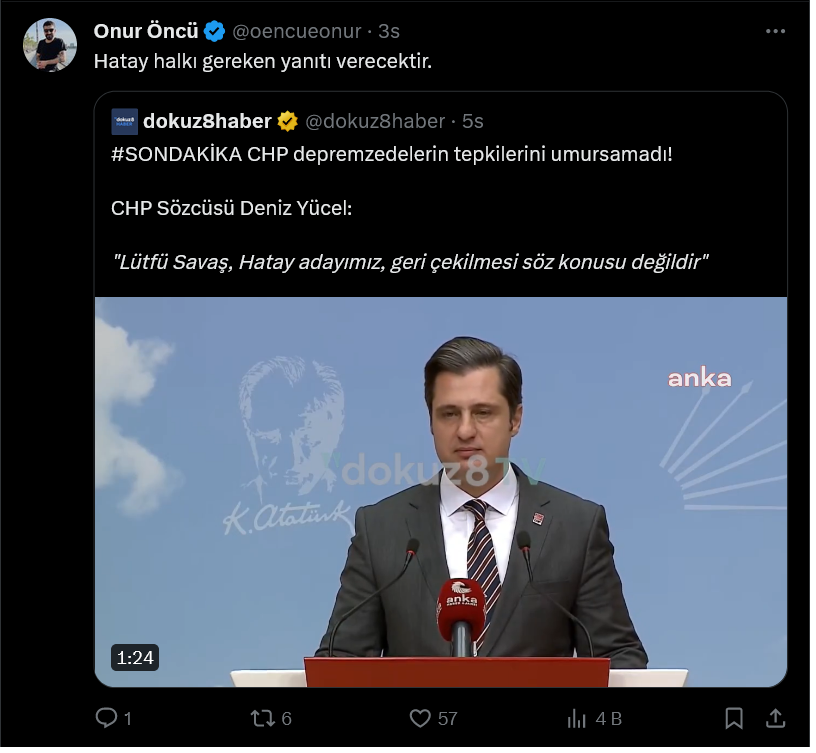Viewport: 816px width, 753px height.
Task: Open dokuz8haber's small avatar logo
Action: [125, 122]
